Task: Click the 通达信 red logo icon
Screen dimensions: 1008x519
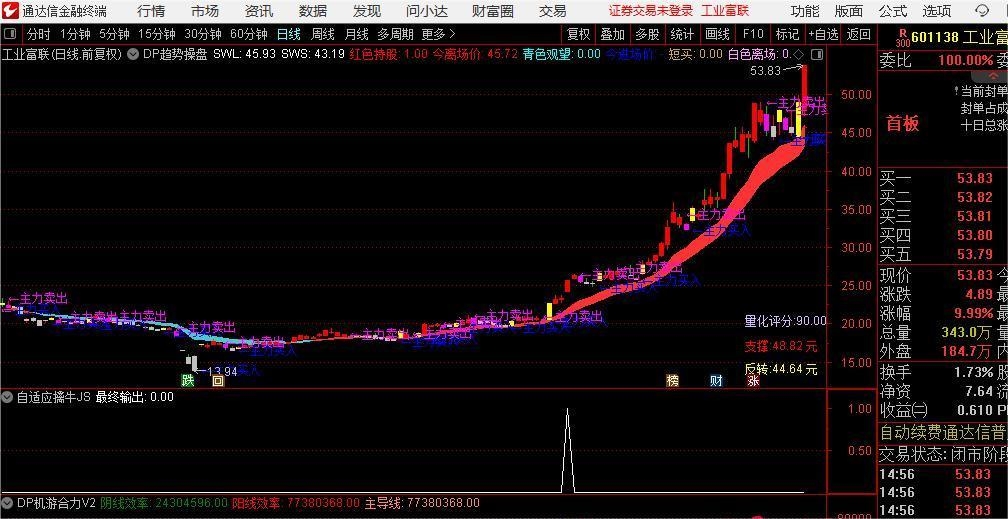Action: 10,10
